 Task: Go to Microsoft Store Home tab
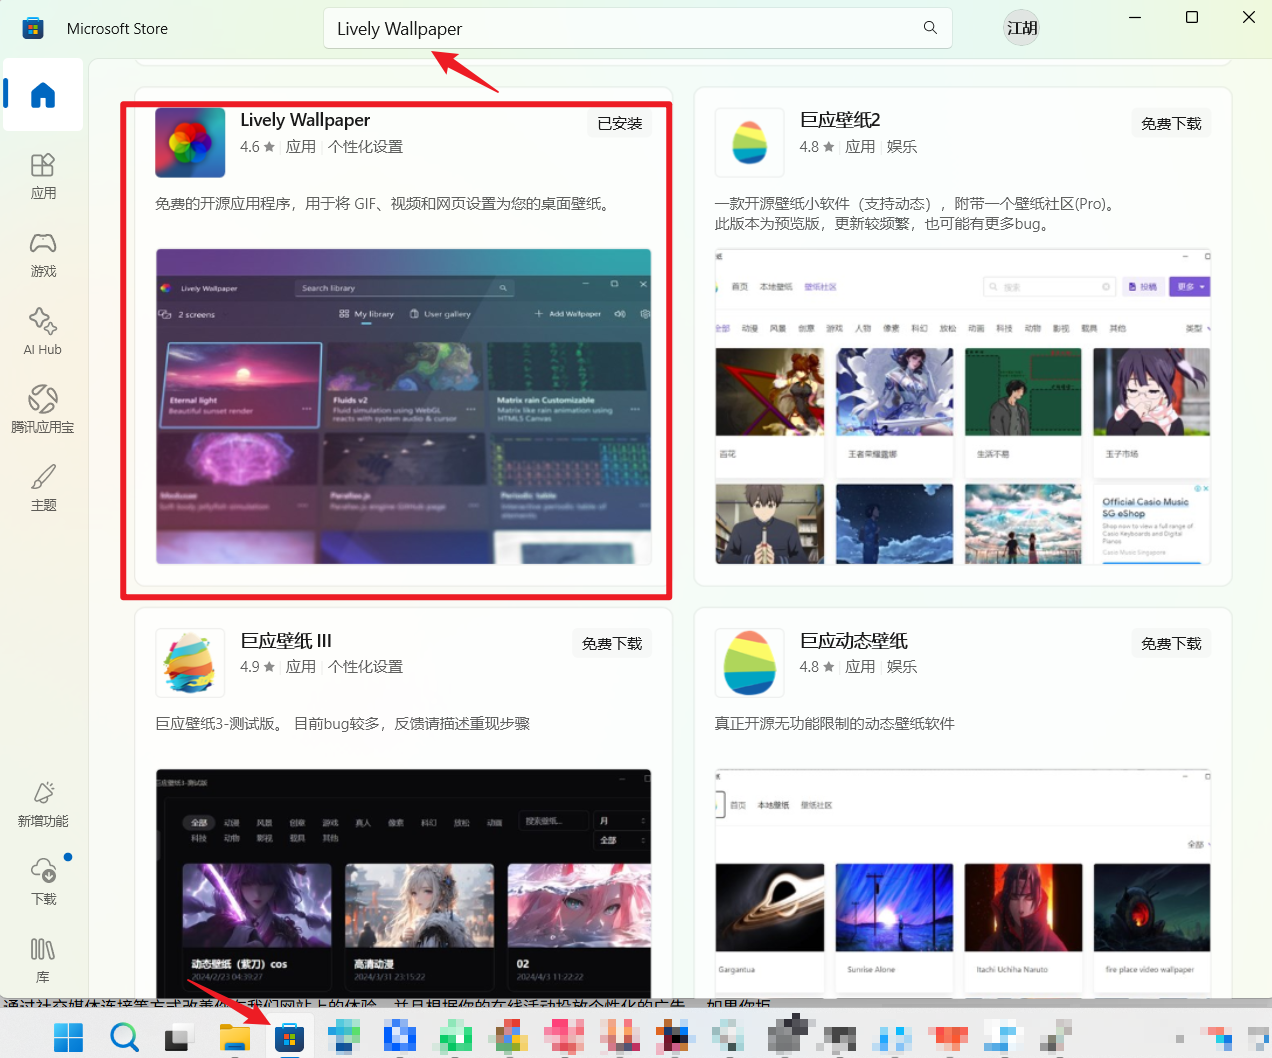43,95
